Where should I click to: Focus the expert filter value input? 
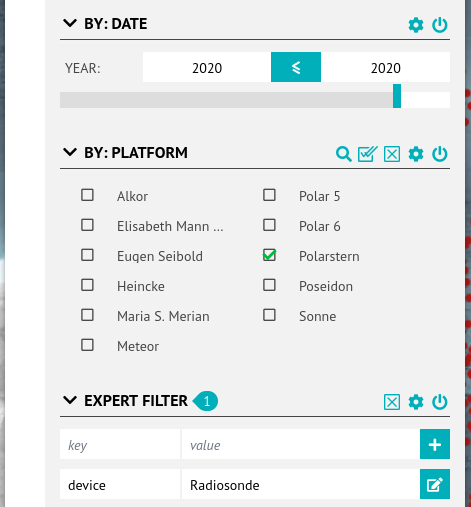[301, 444]
